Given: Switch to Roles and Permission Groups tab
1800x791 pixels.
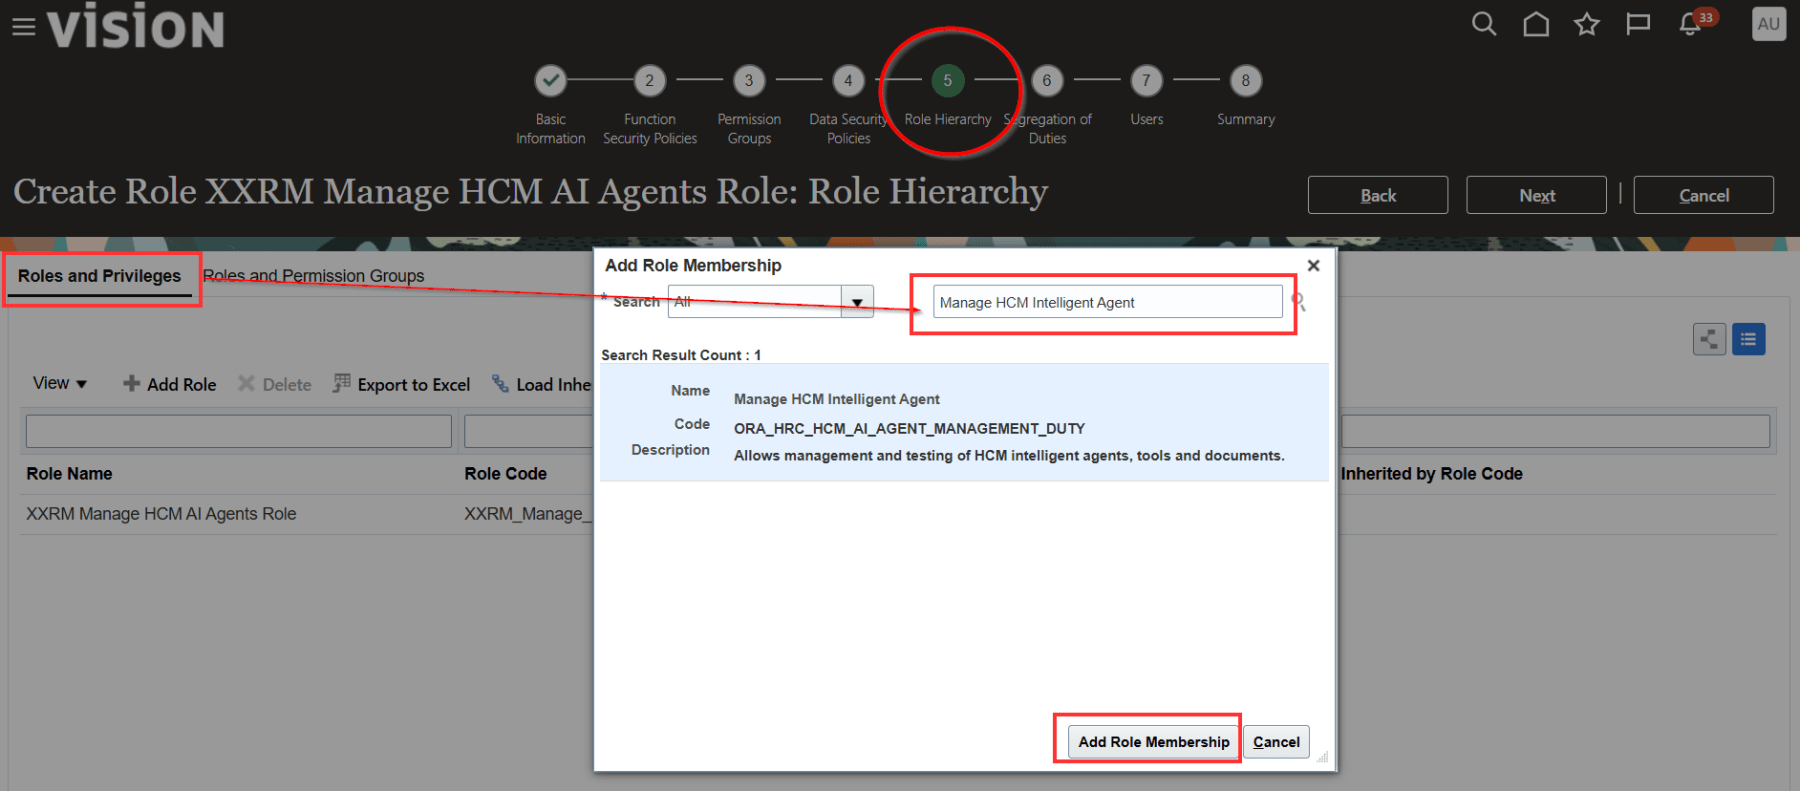Looking at the screenshot, I should pos(314,276).
